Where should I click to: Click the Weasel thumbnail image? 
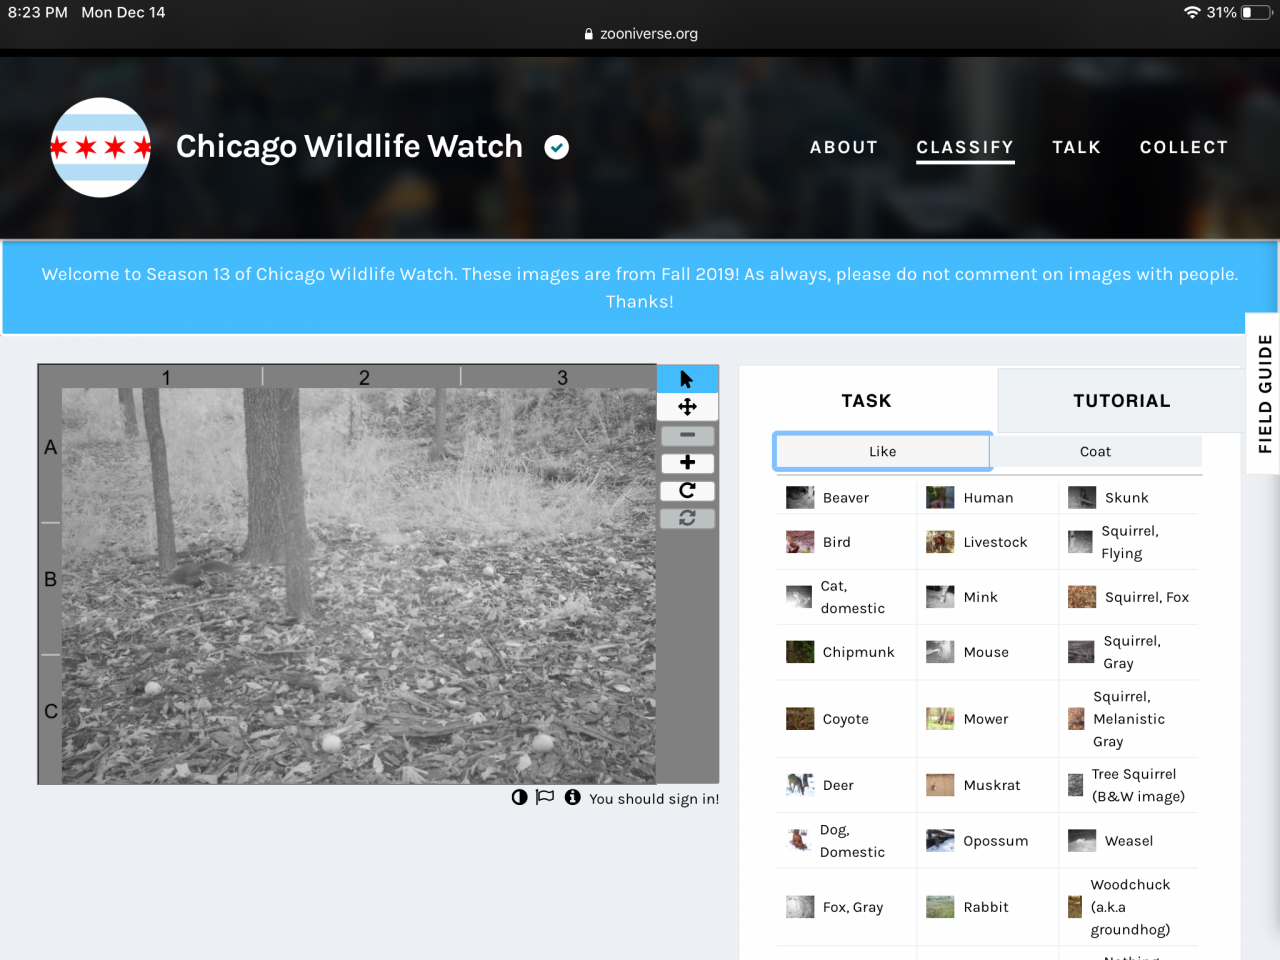(x=1082, y=841)
